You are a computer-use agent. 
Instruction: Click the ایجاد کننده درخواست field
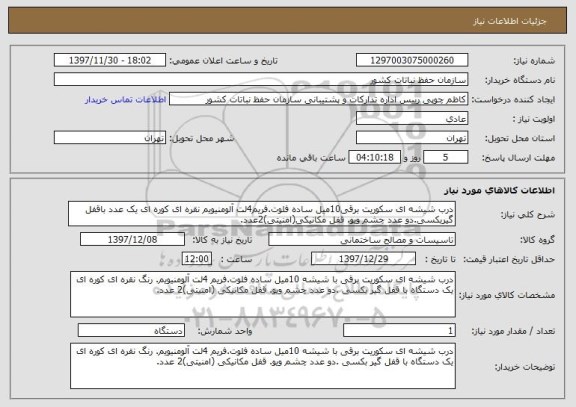pyautogui.click(x=318, y=99)
